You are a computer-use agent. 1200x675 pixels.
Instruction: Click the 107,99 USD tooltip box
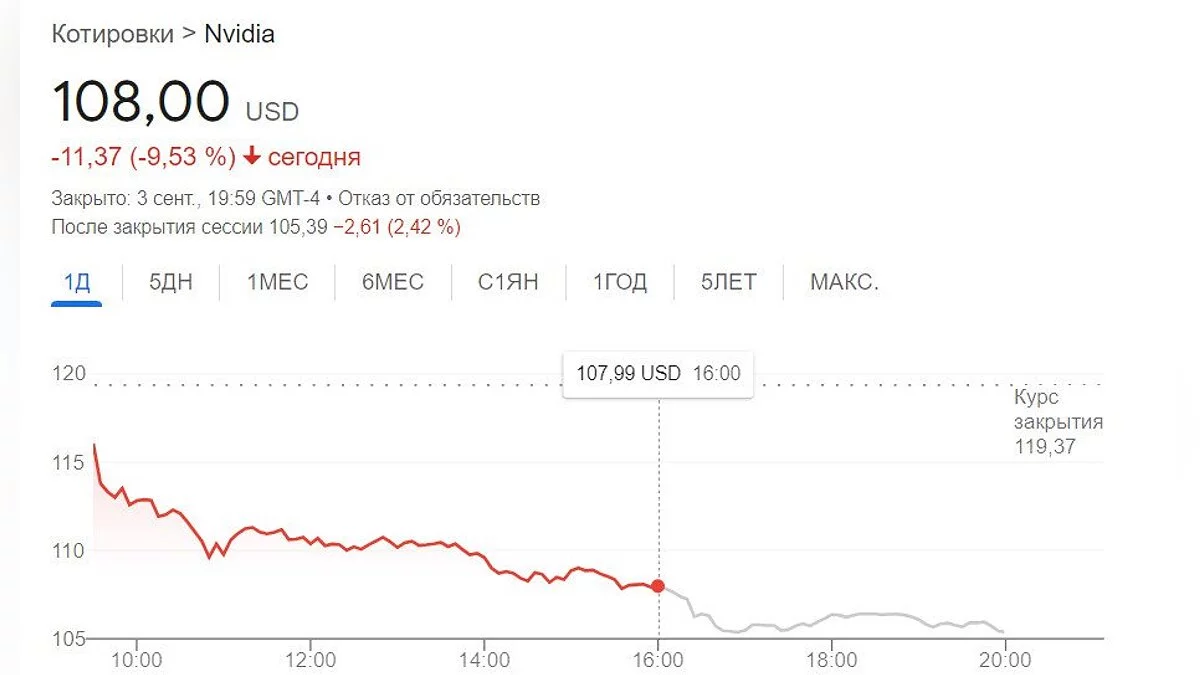click(x=658, y=374)
